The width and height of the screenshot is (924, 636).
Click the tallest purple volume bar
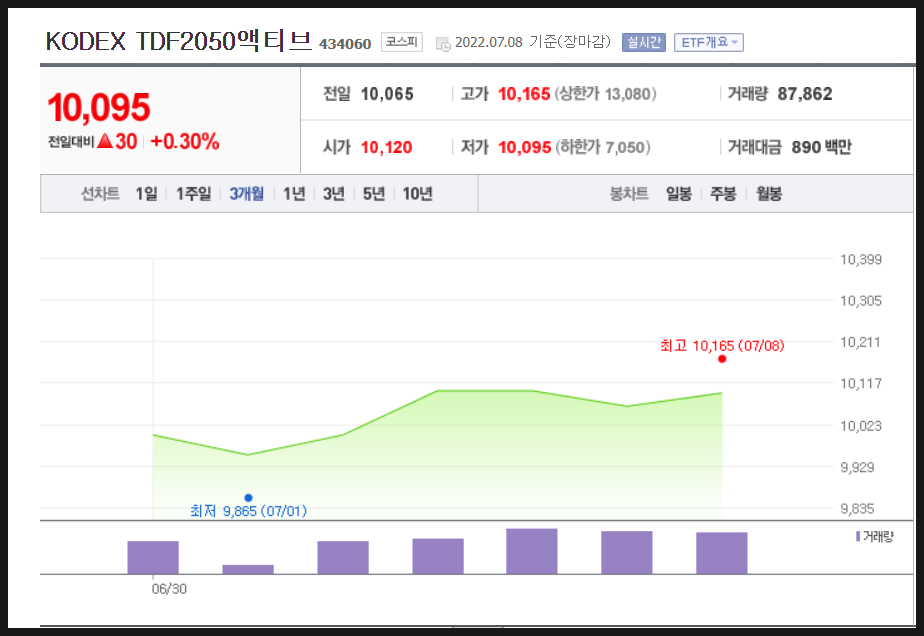coord(532,551)
